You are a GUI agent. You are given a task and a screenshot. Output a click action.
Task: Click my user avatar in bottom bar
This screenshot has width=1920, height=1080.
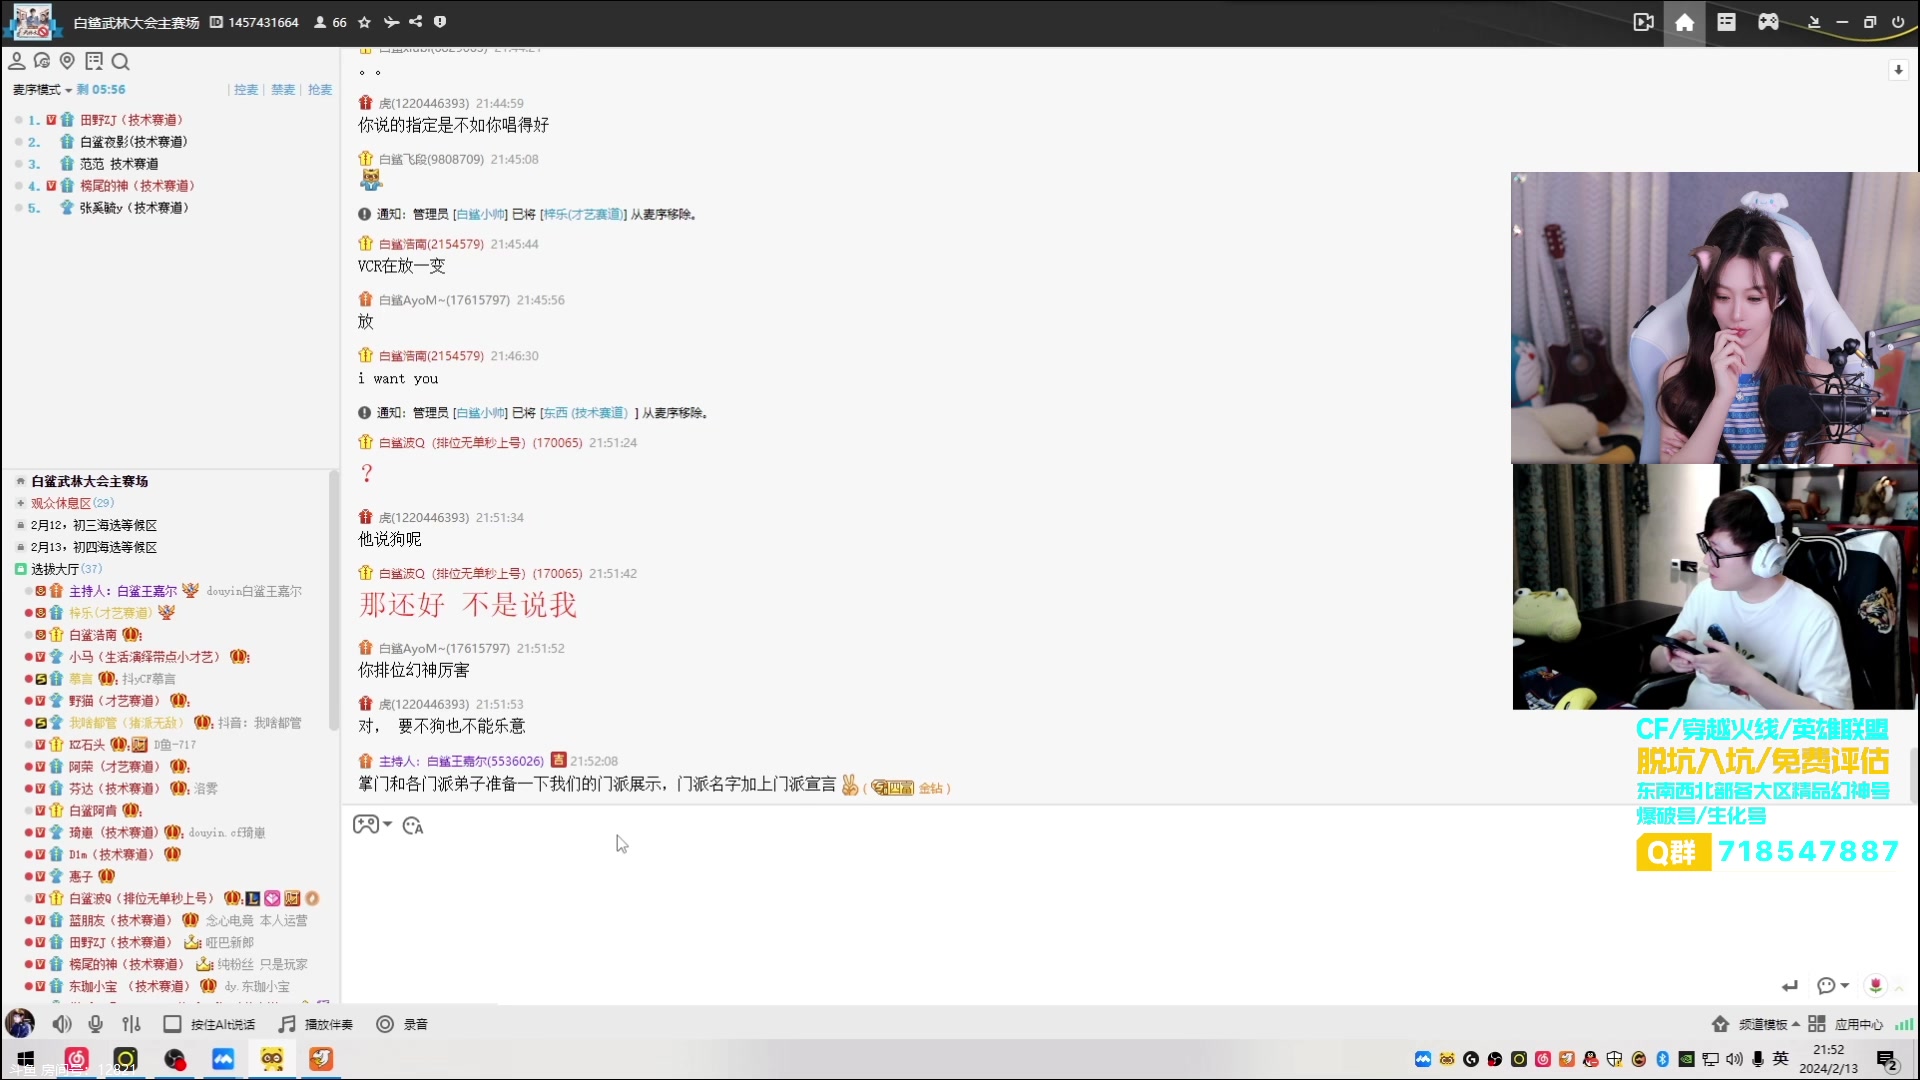20,1023
